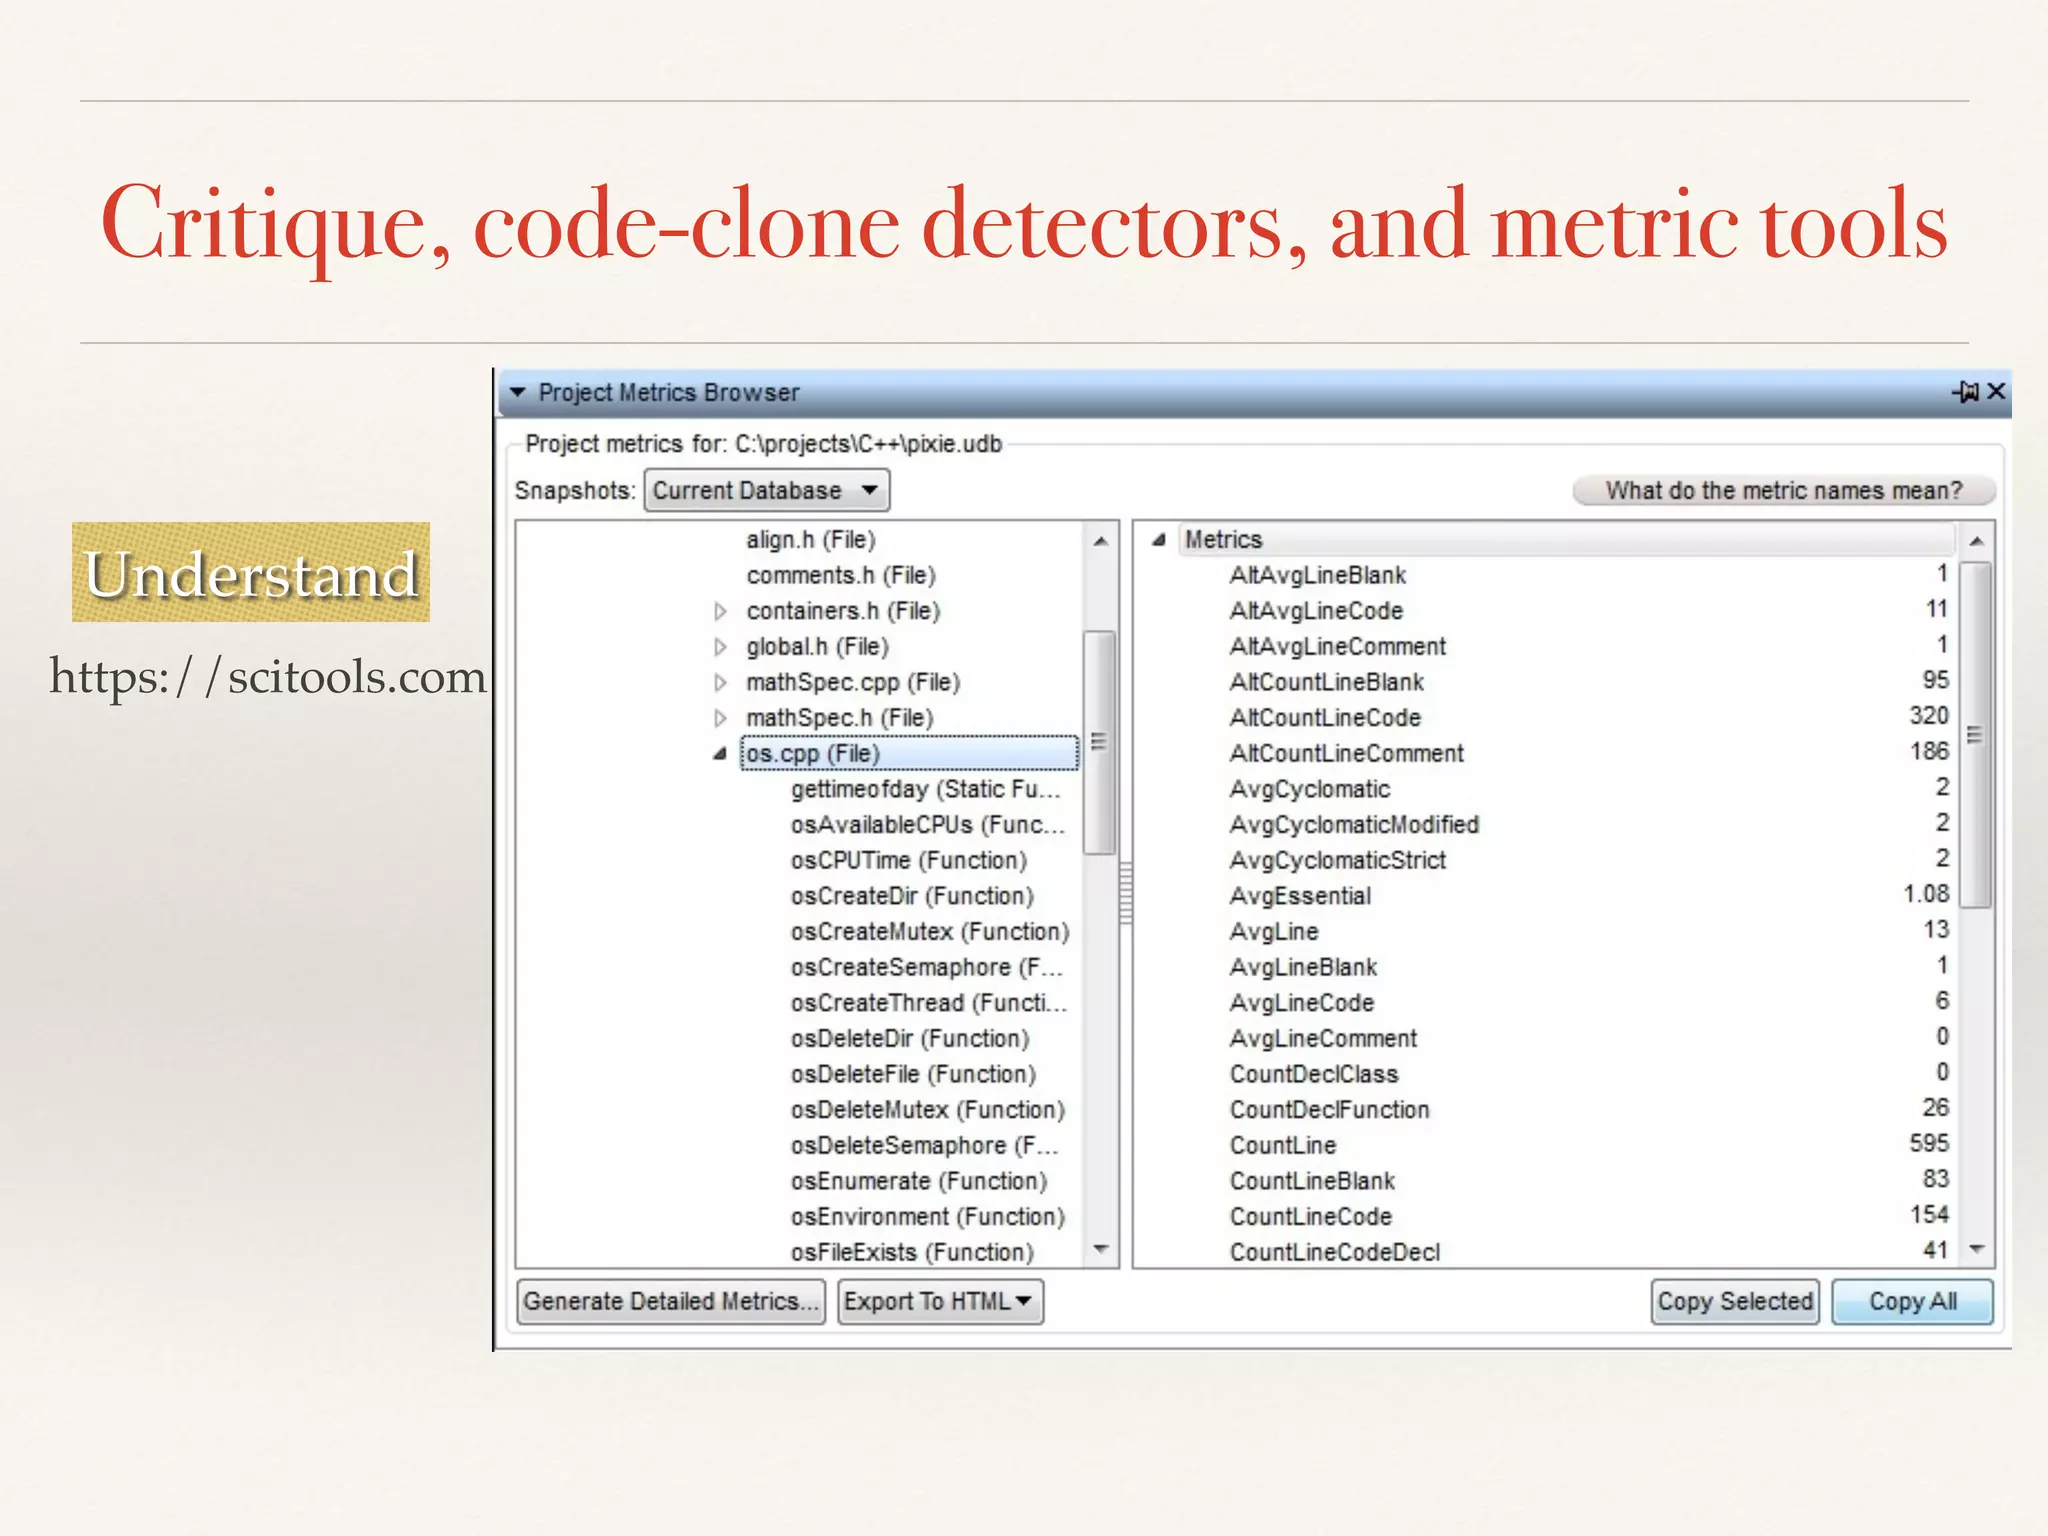Image resolution: width=2048 pixels, height=1536 pixels.
Task: Select os.cpp (File) entry
Action: click(x=909, y=754)
